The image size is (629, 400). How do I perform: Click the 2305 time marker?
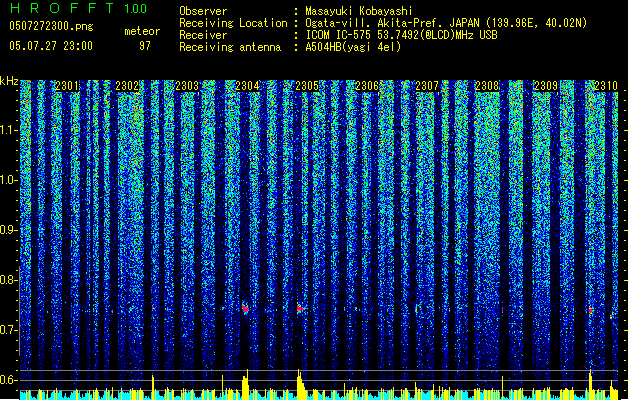pyautogui.click(x=307, y=86)
